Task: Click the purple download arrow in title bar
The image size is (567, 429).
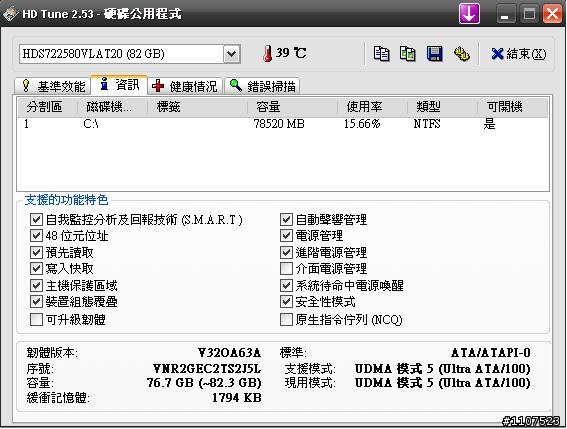Action: coord(469,14)
